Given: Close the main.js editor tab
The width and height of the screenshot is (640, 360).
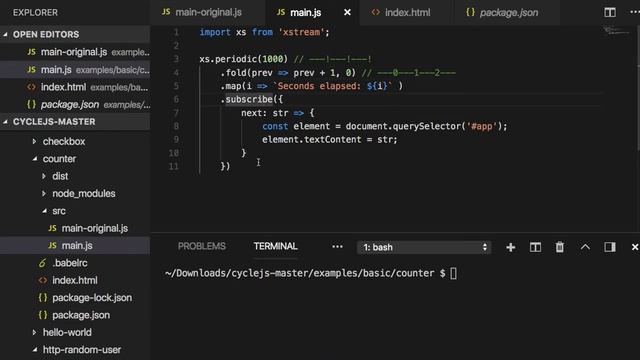Looking at the screenshot, I should 347,13.
